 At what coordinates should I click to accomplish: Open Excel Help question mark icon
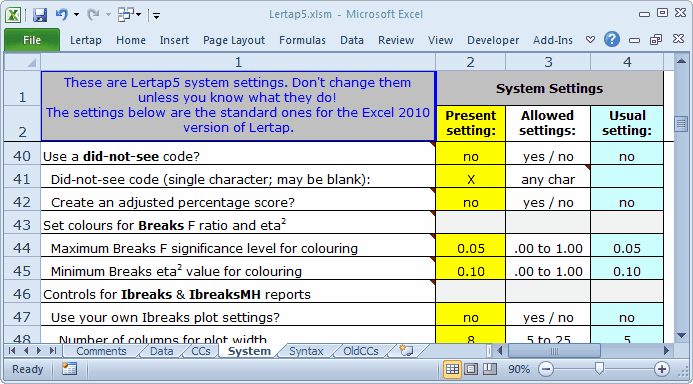(612, 39)
